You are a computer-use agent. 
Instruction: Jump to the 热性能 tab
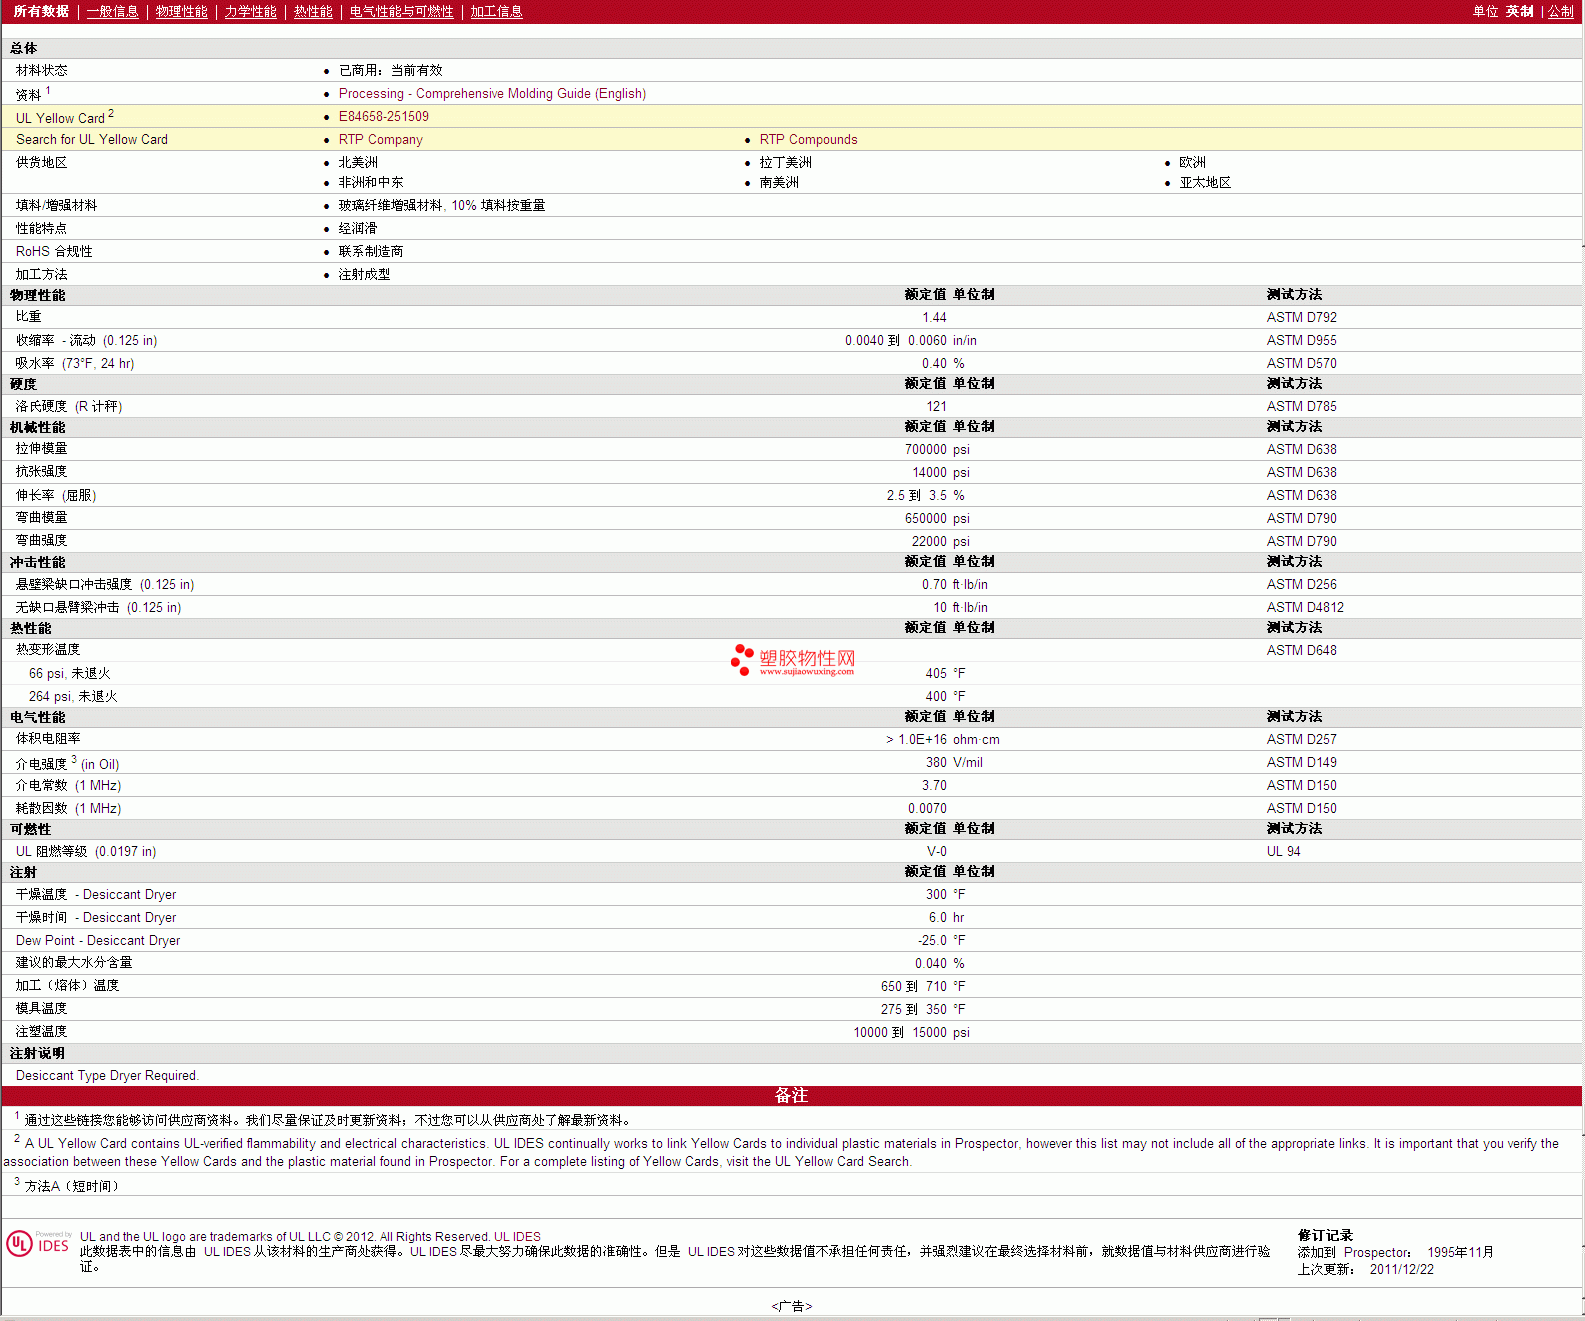pyautogui.click(x=313, y=11)
